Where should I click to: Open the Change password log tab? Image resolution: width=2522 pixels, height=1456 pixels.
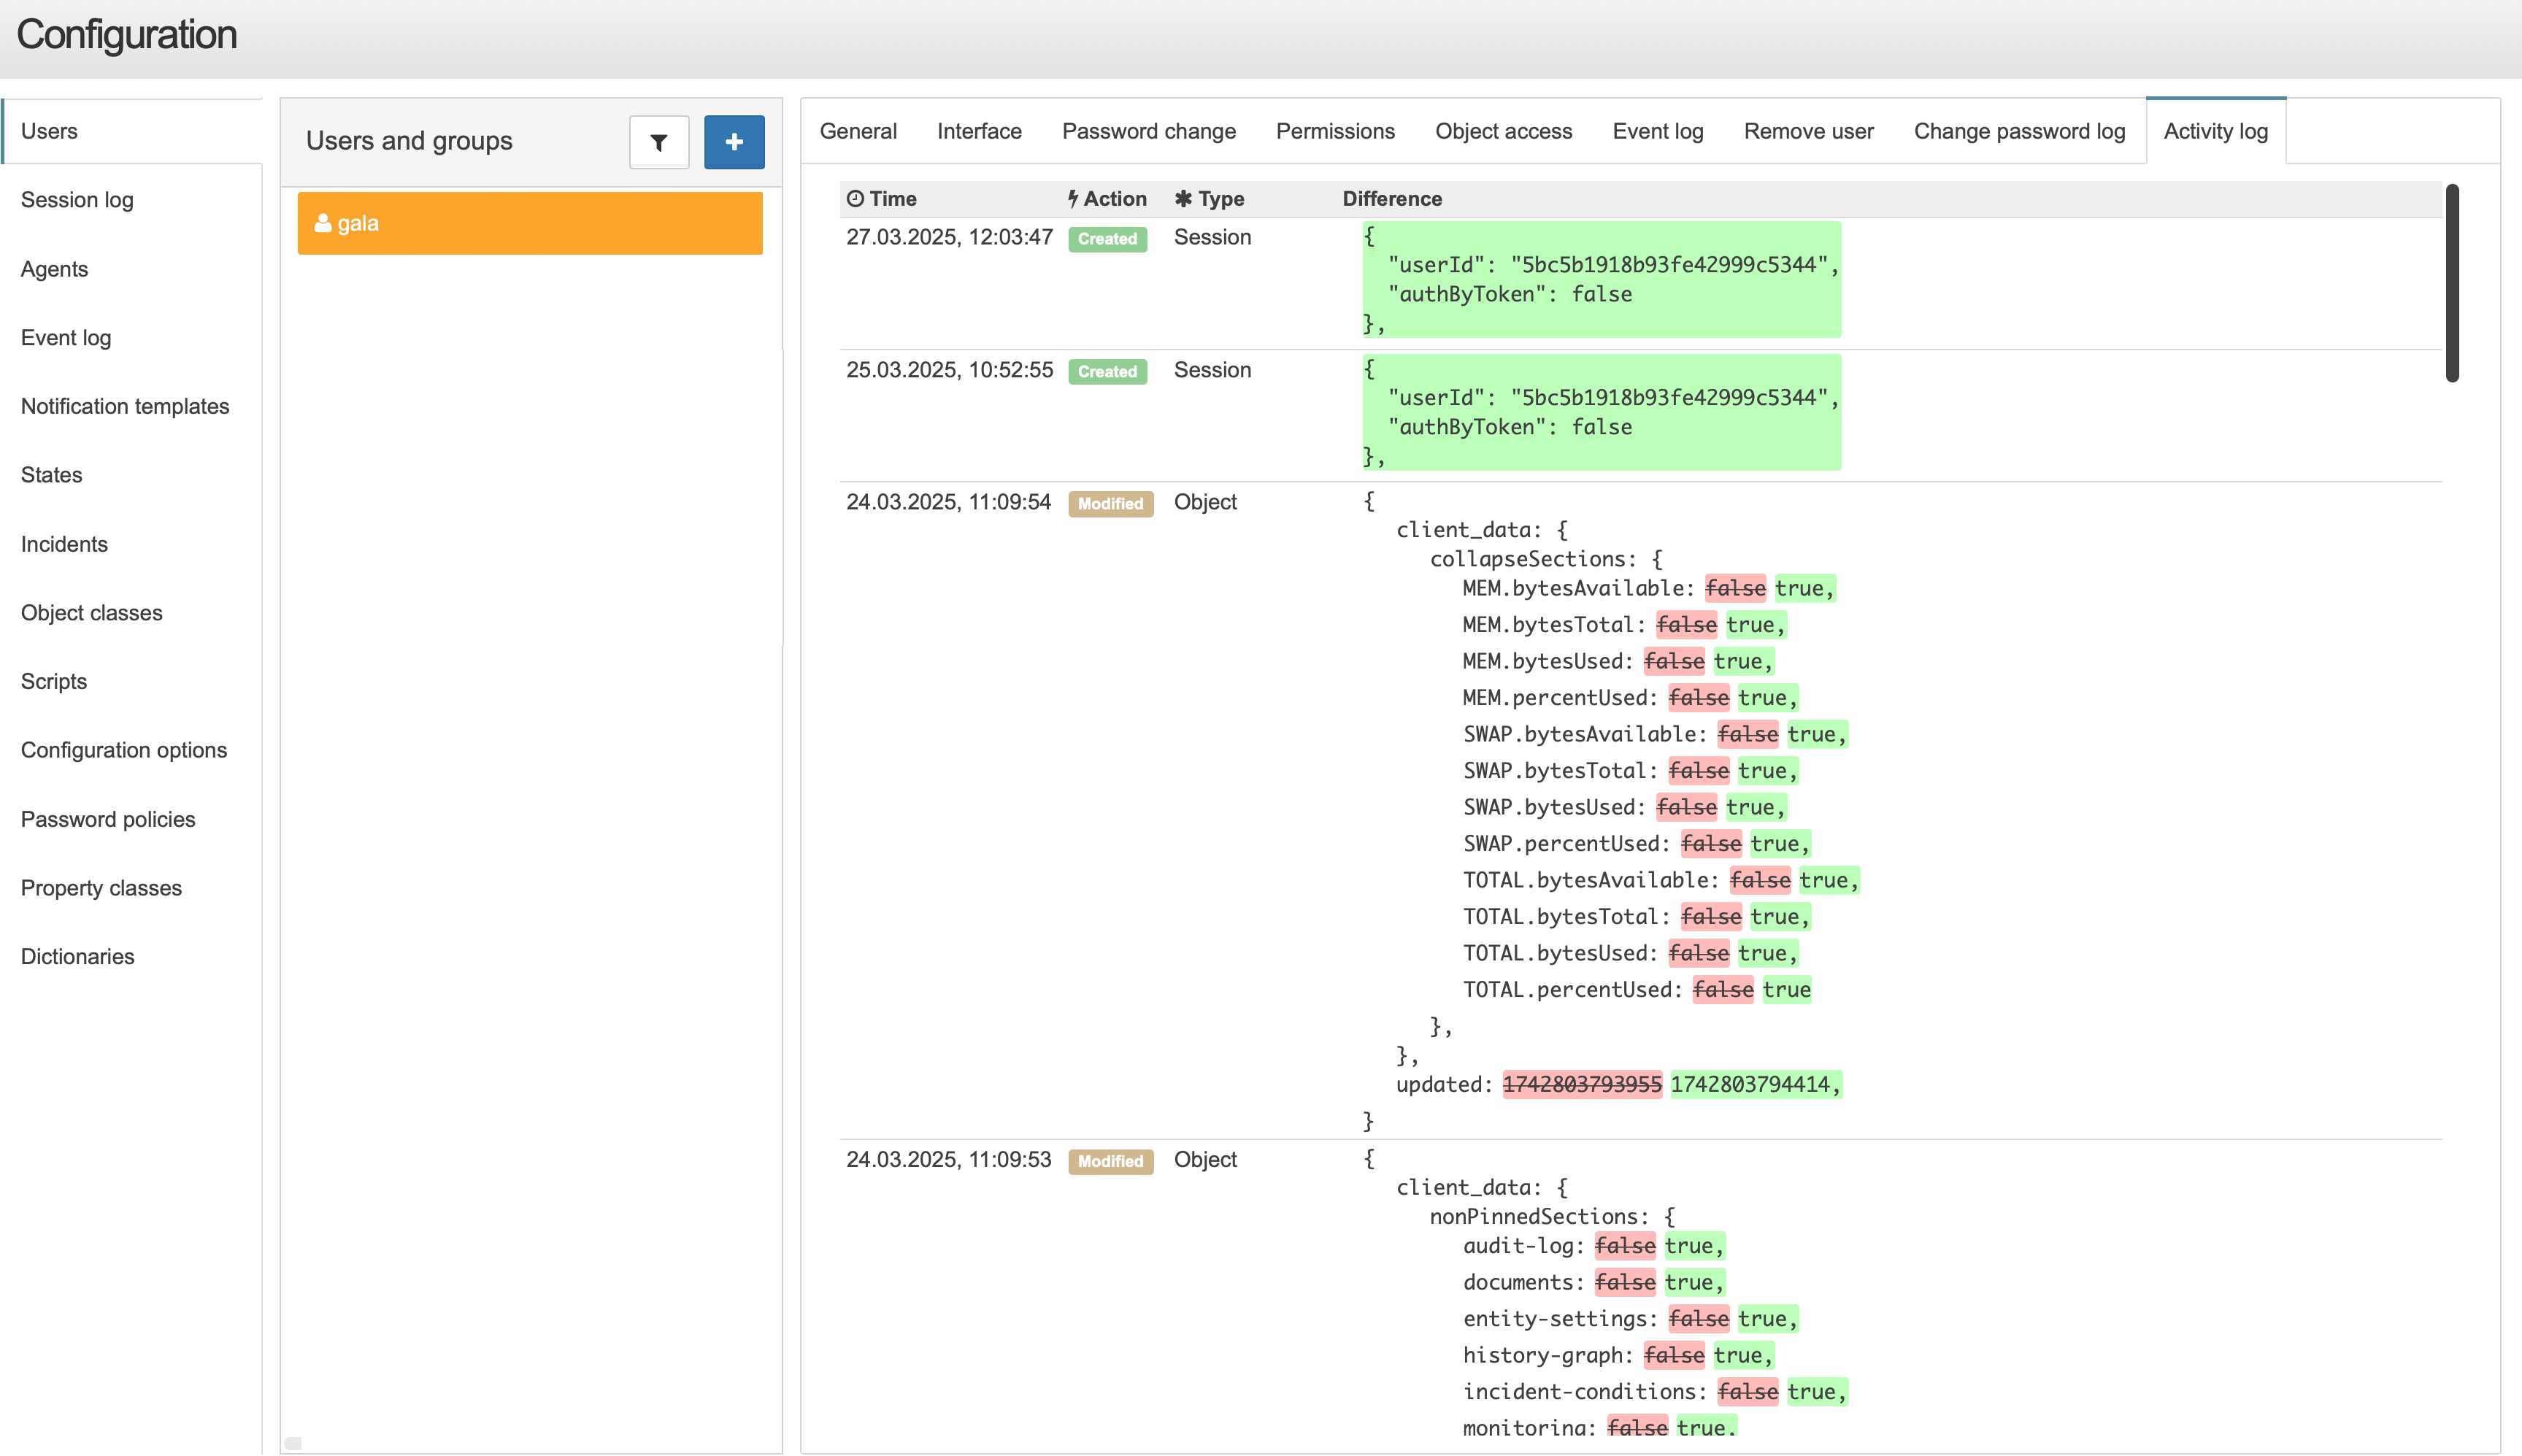[2019, 131]
